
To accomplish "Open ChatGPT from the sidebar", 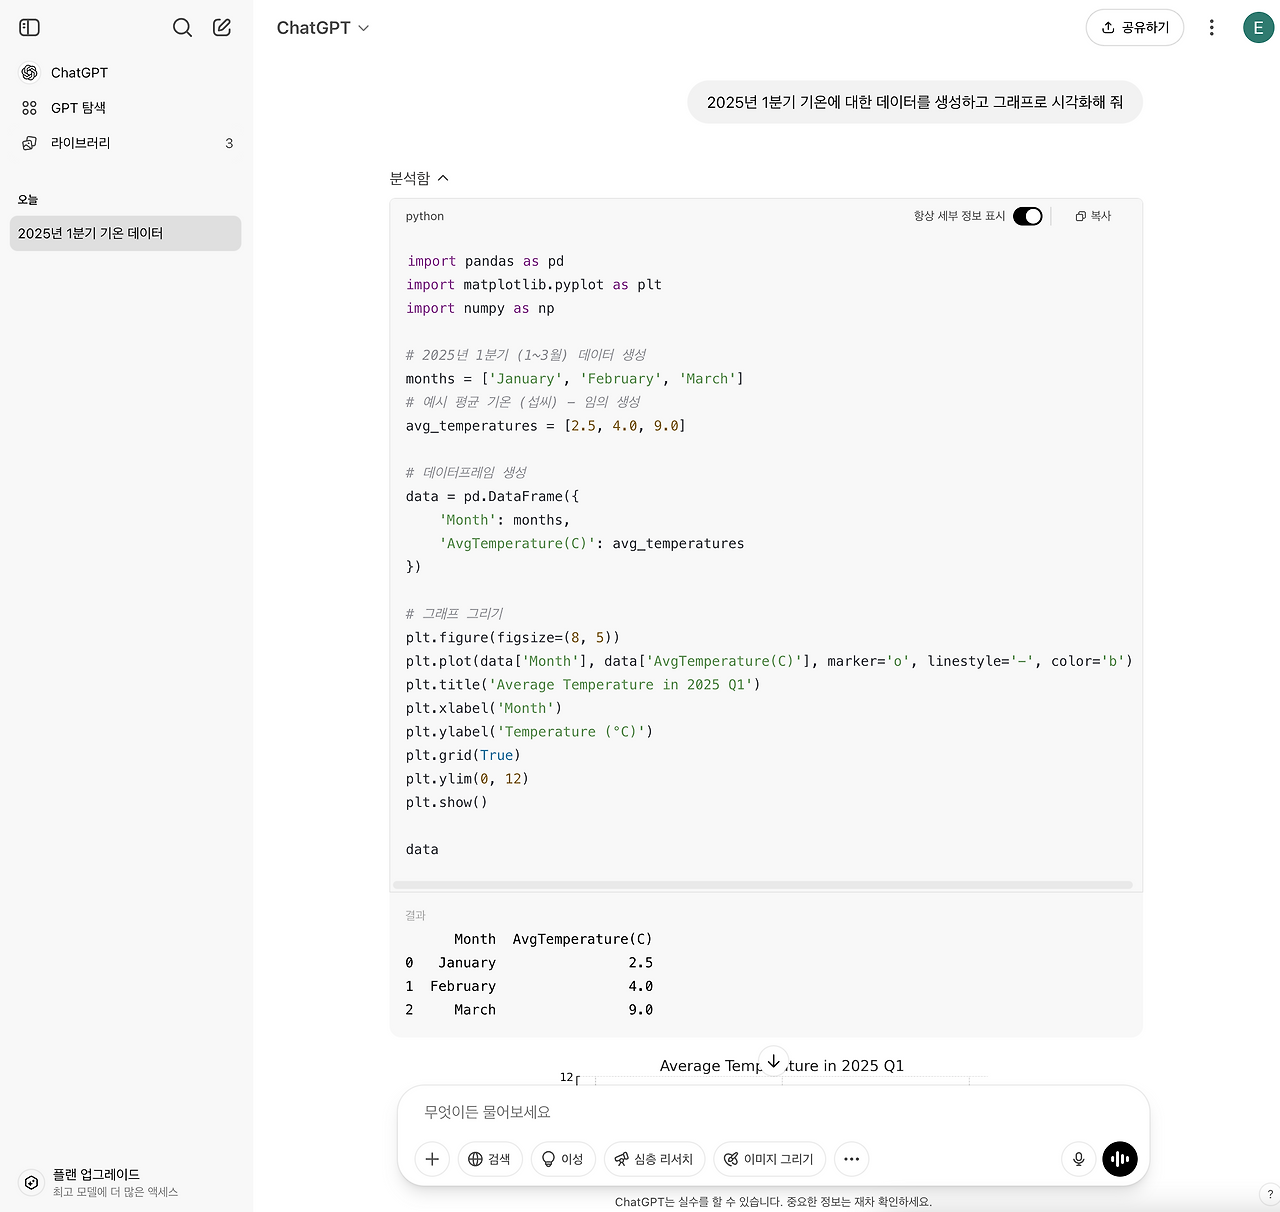I will 126,73.
